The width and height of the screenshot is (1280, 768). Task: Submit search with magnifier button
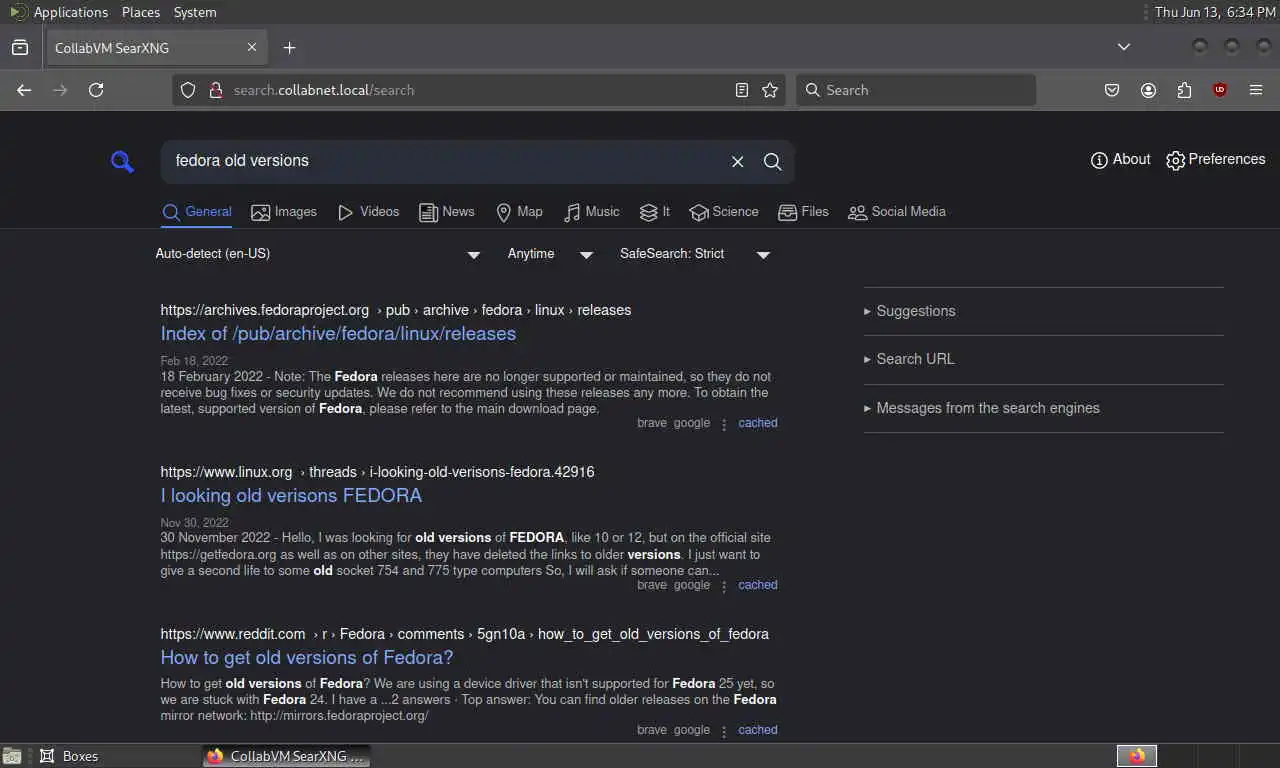click(772, 161)
